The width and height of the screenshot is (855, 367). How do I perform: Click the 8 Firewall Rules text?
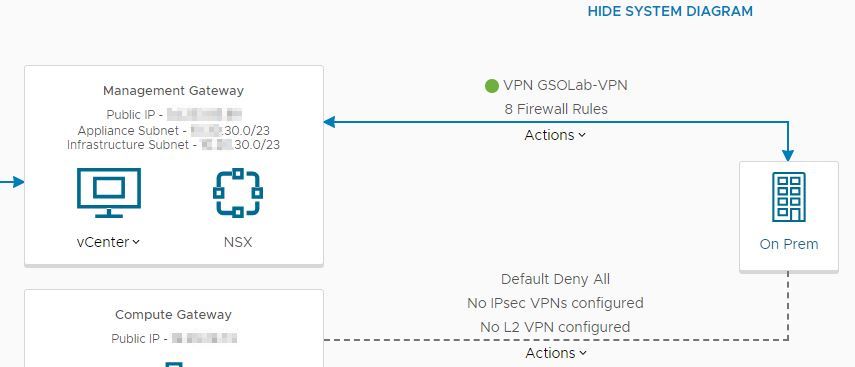coord(556,109)
